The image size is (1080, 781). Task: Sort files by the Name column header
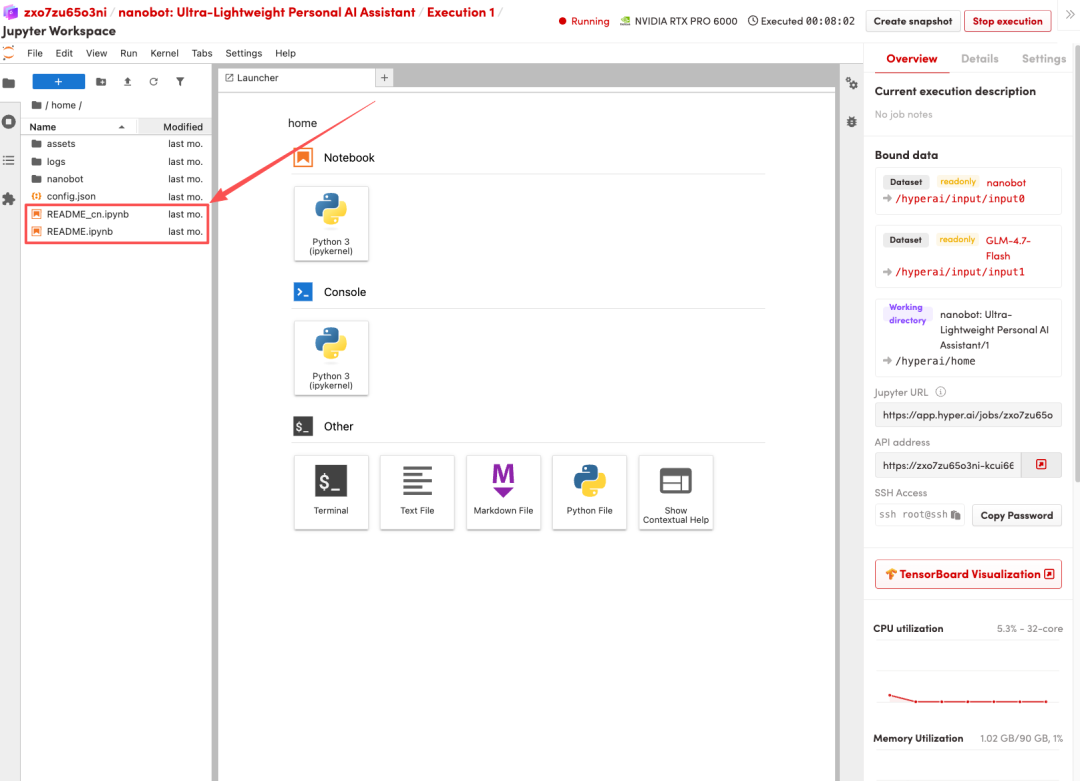point(44,127)
